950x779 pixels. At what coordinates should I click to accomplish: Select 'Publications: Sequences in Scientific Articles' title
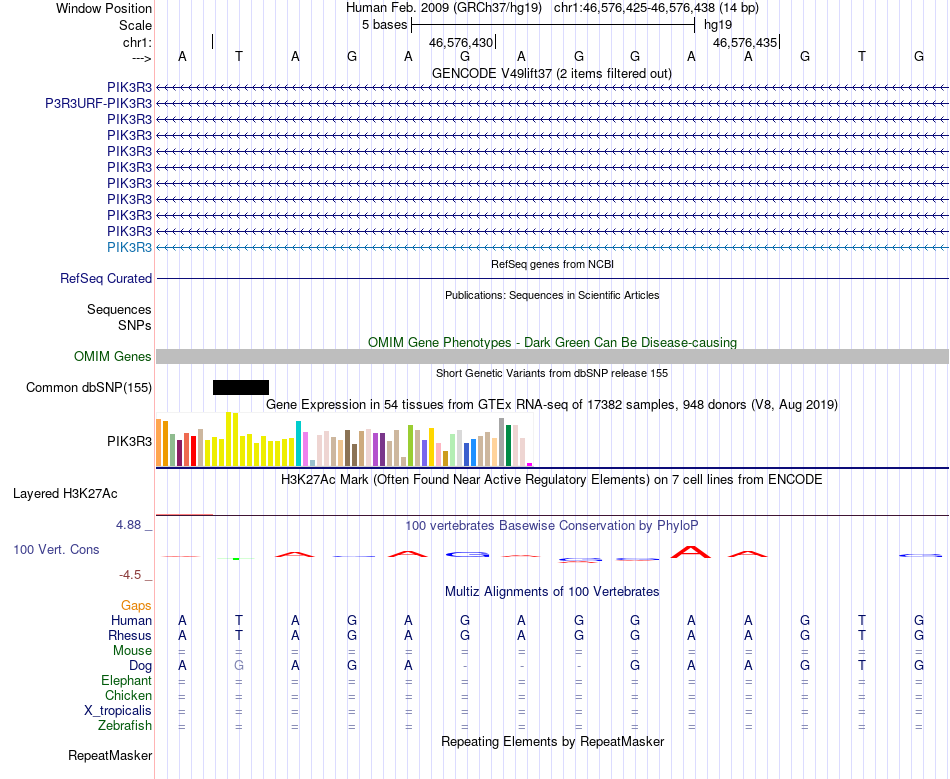(x=552, y=295)
